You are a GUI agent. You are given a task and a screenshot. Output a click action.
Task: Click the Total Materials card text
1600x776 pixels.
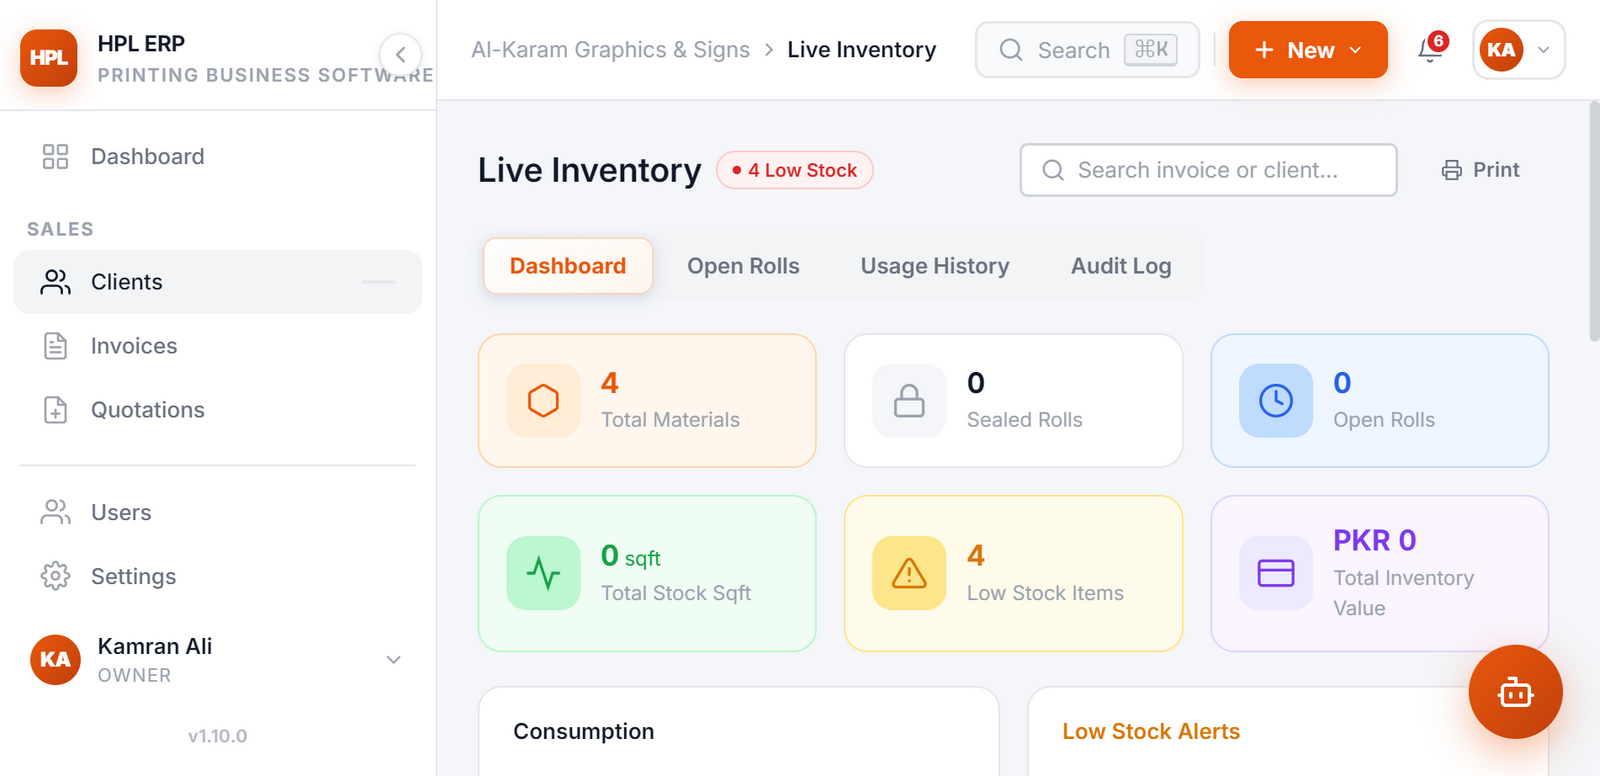click(670, 420)
